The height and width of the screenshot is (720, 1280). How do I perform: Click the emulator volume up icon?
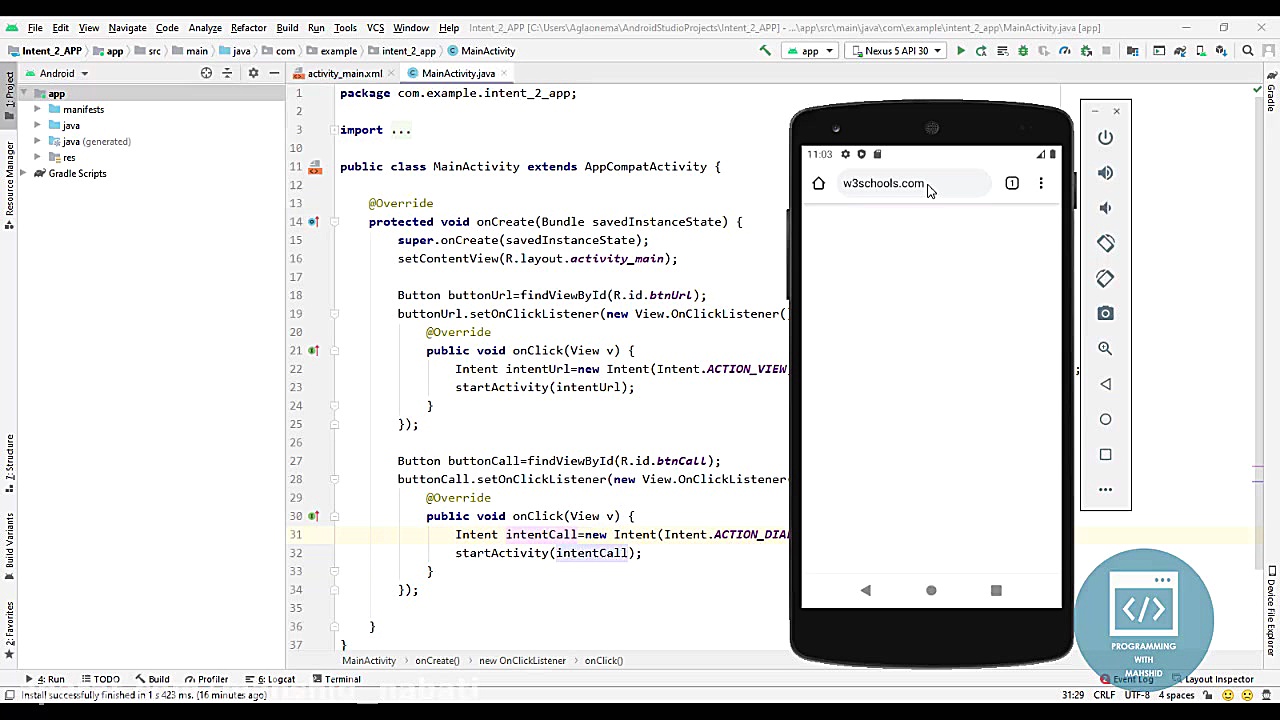[x=1105, y=173]
